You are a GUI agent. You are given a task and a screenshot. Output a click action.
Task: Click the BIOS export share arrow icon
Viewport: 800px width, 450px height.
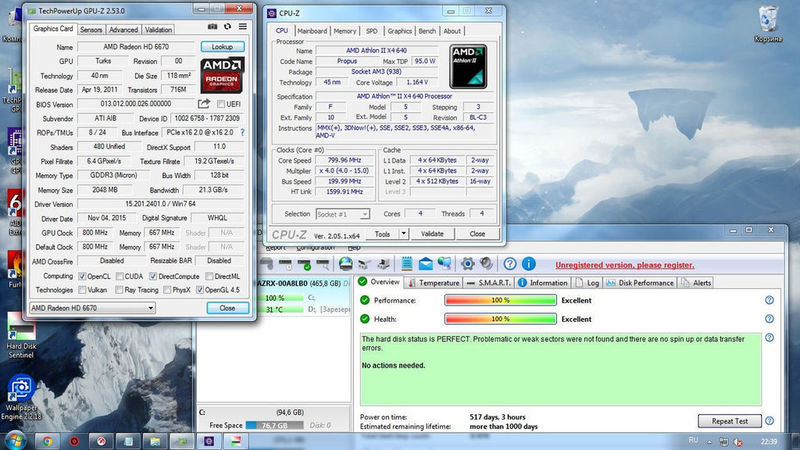tap(204, 104)
